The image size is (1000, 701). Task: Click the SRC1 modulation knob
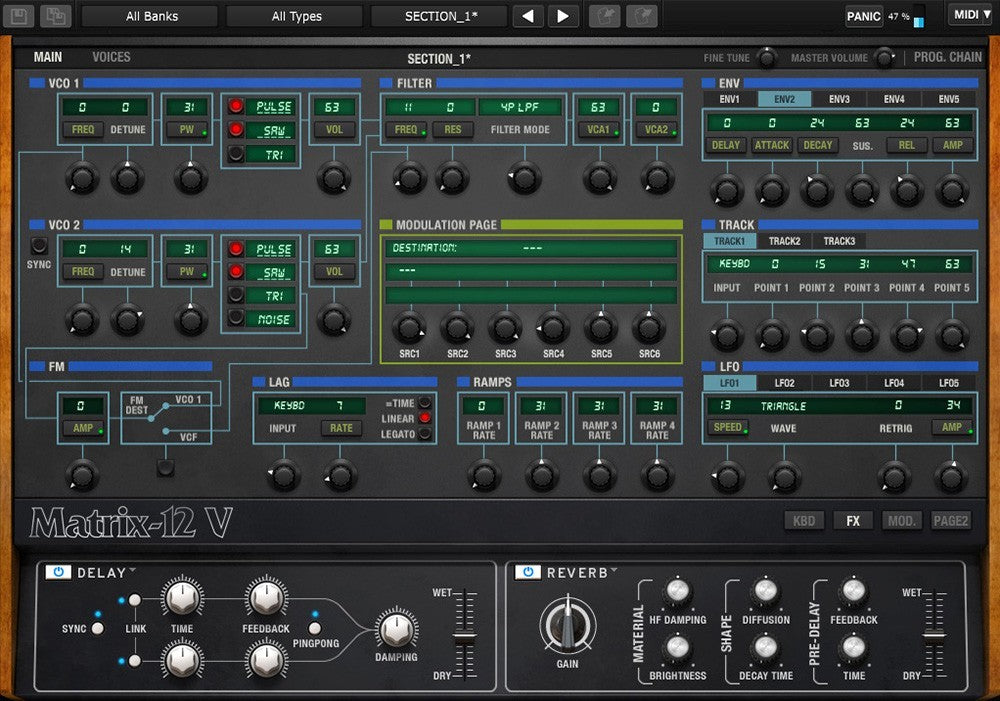pos(409,328)
